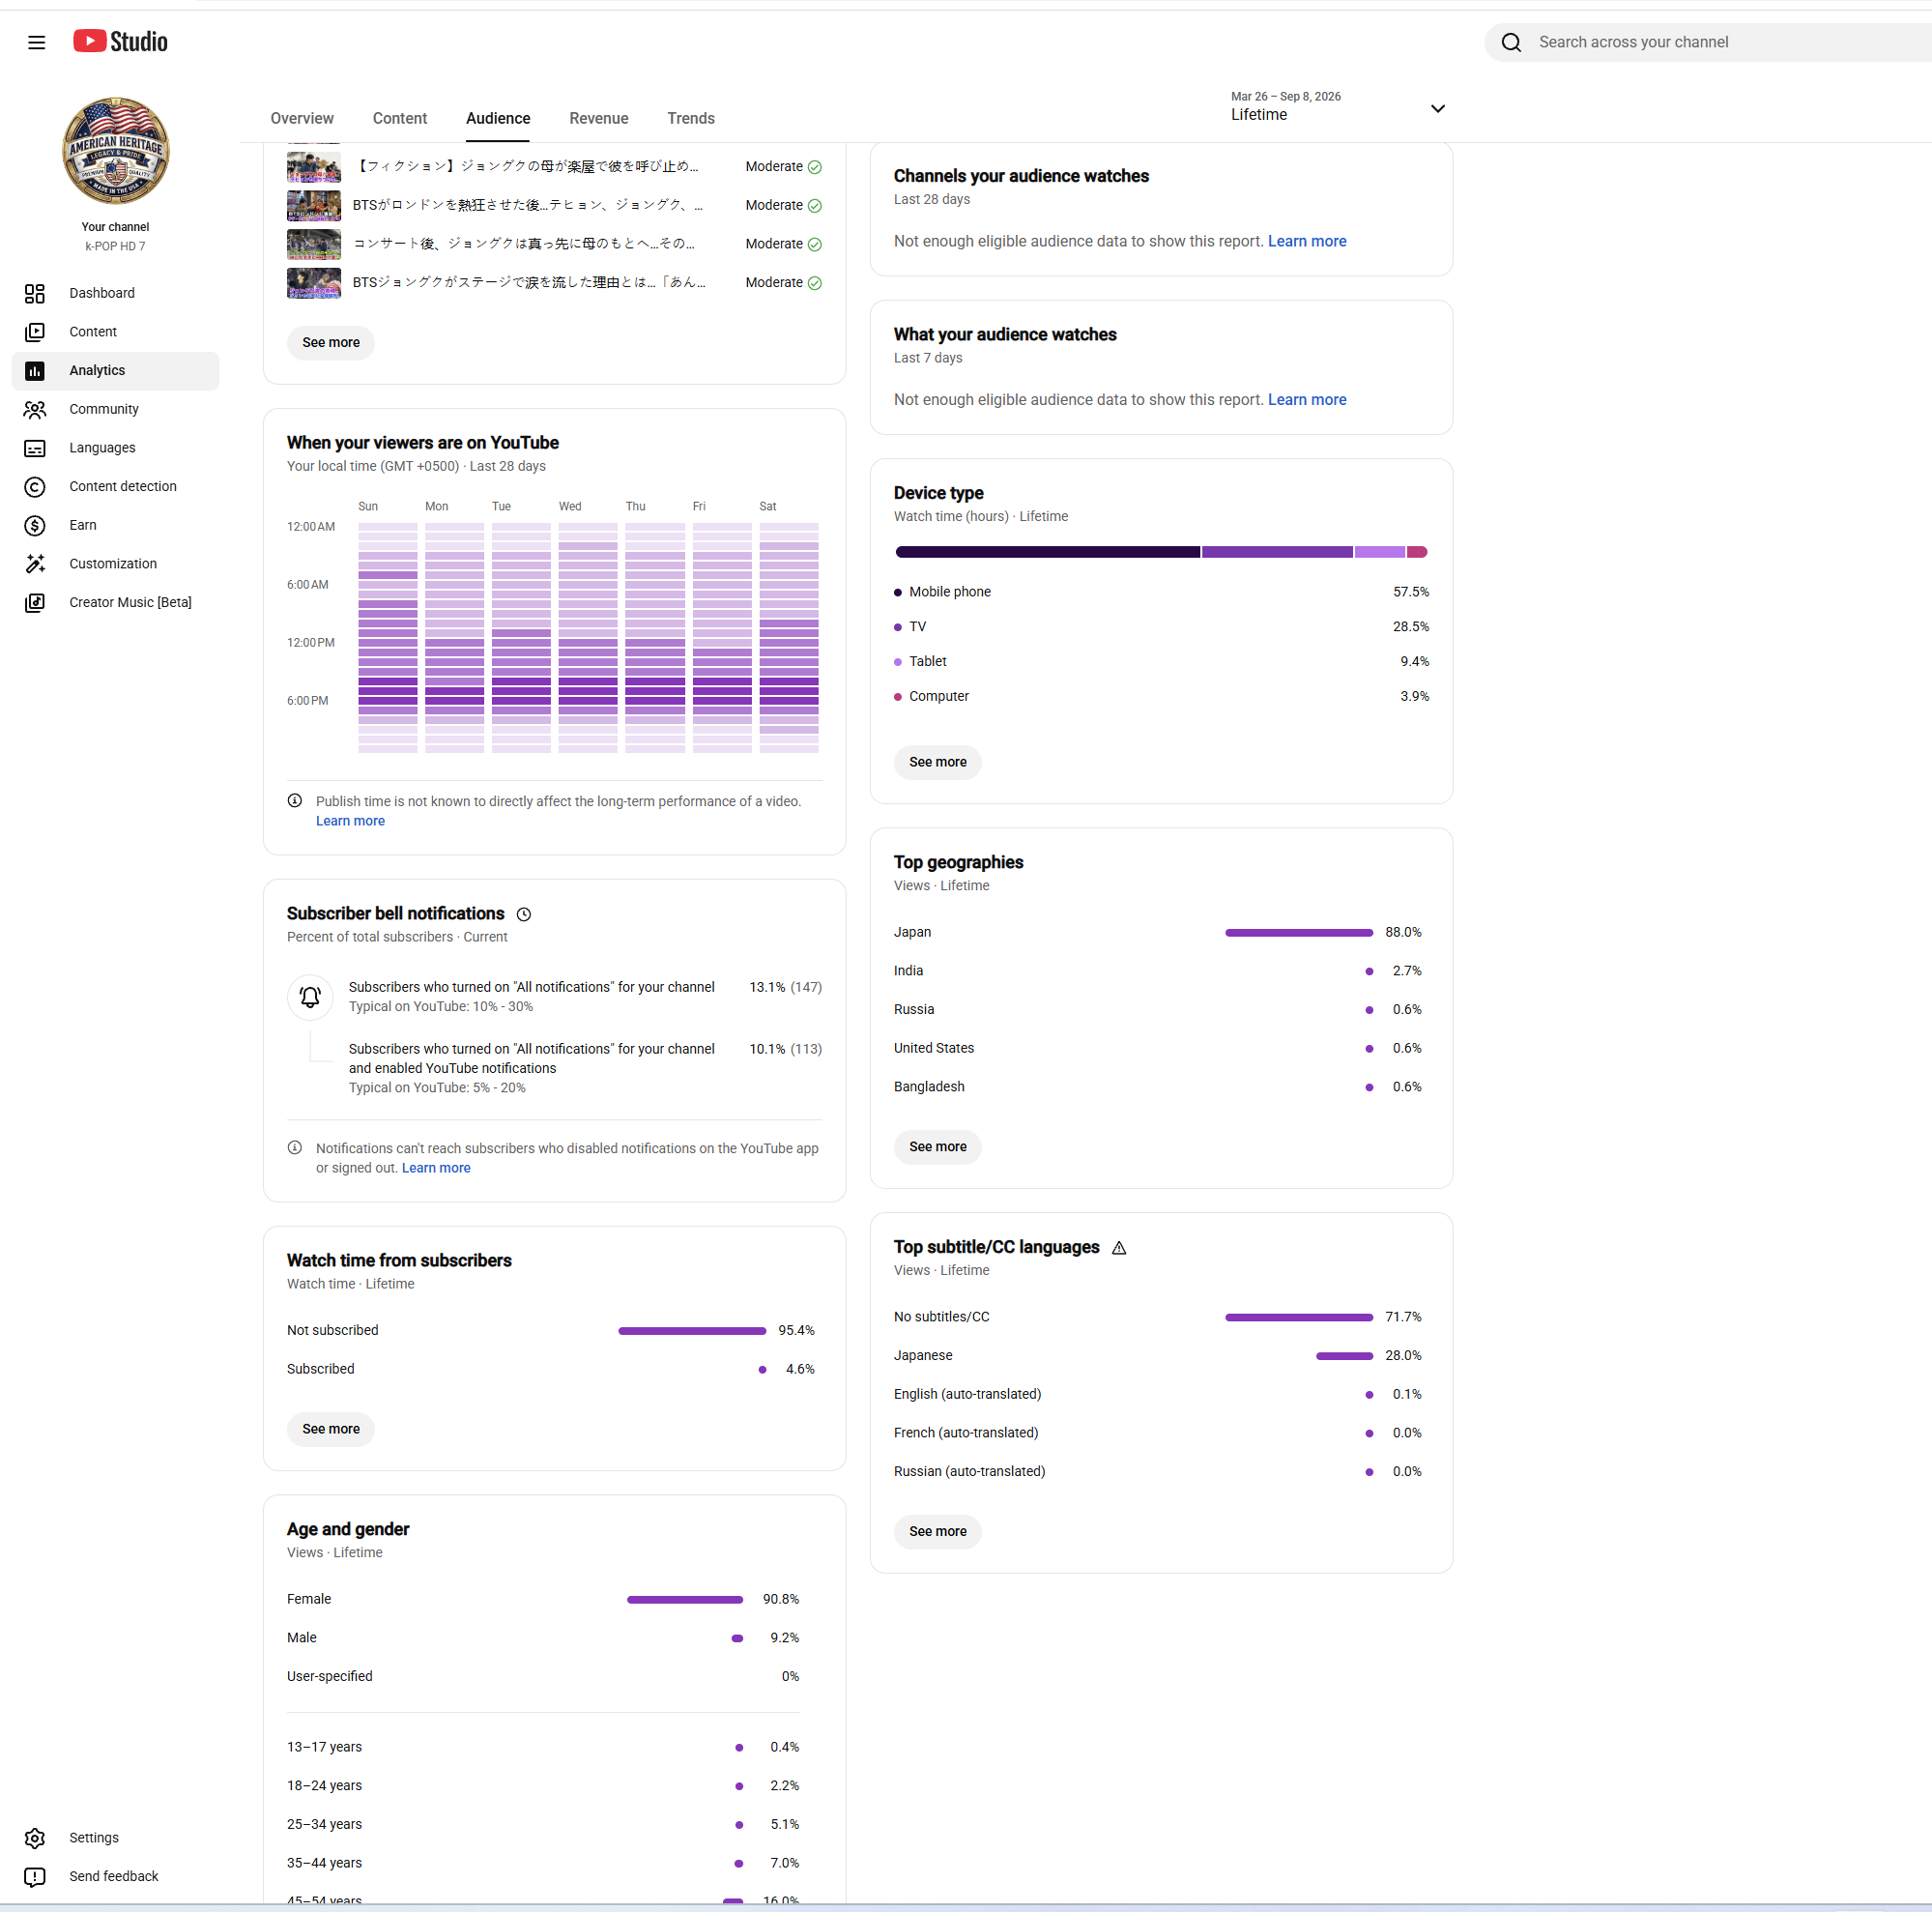Click See more below the video list
The width and height of the screenshot is (1932, 1912).
coord(331,342)
